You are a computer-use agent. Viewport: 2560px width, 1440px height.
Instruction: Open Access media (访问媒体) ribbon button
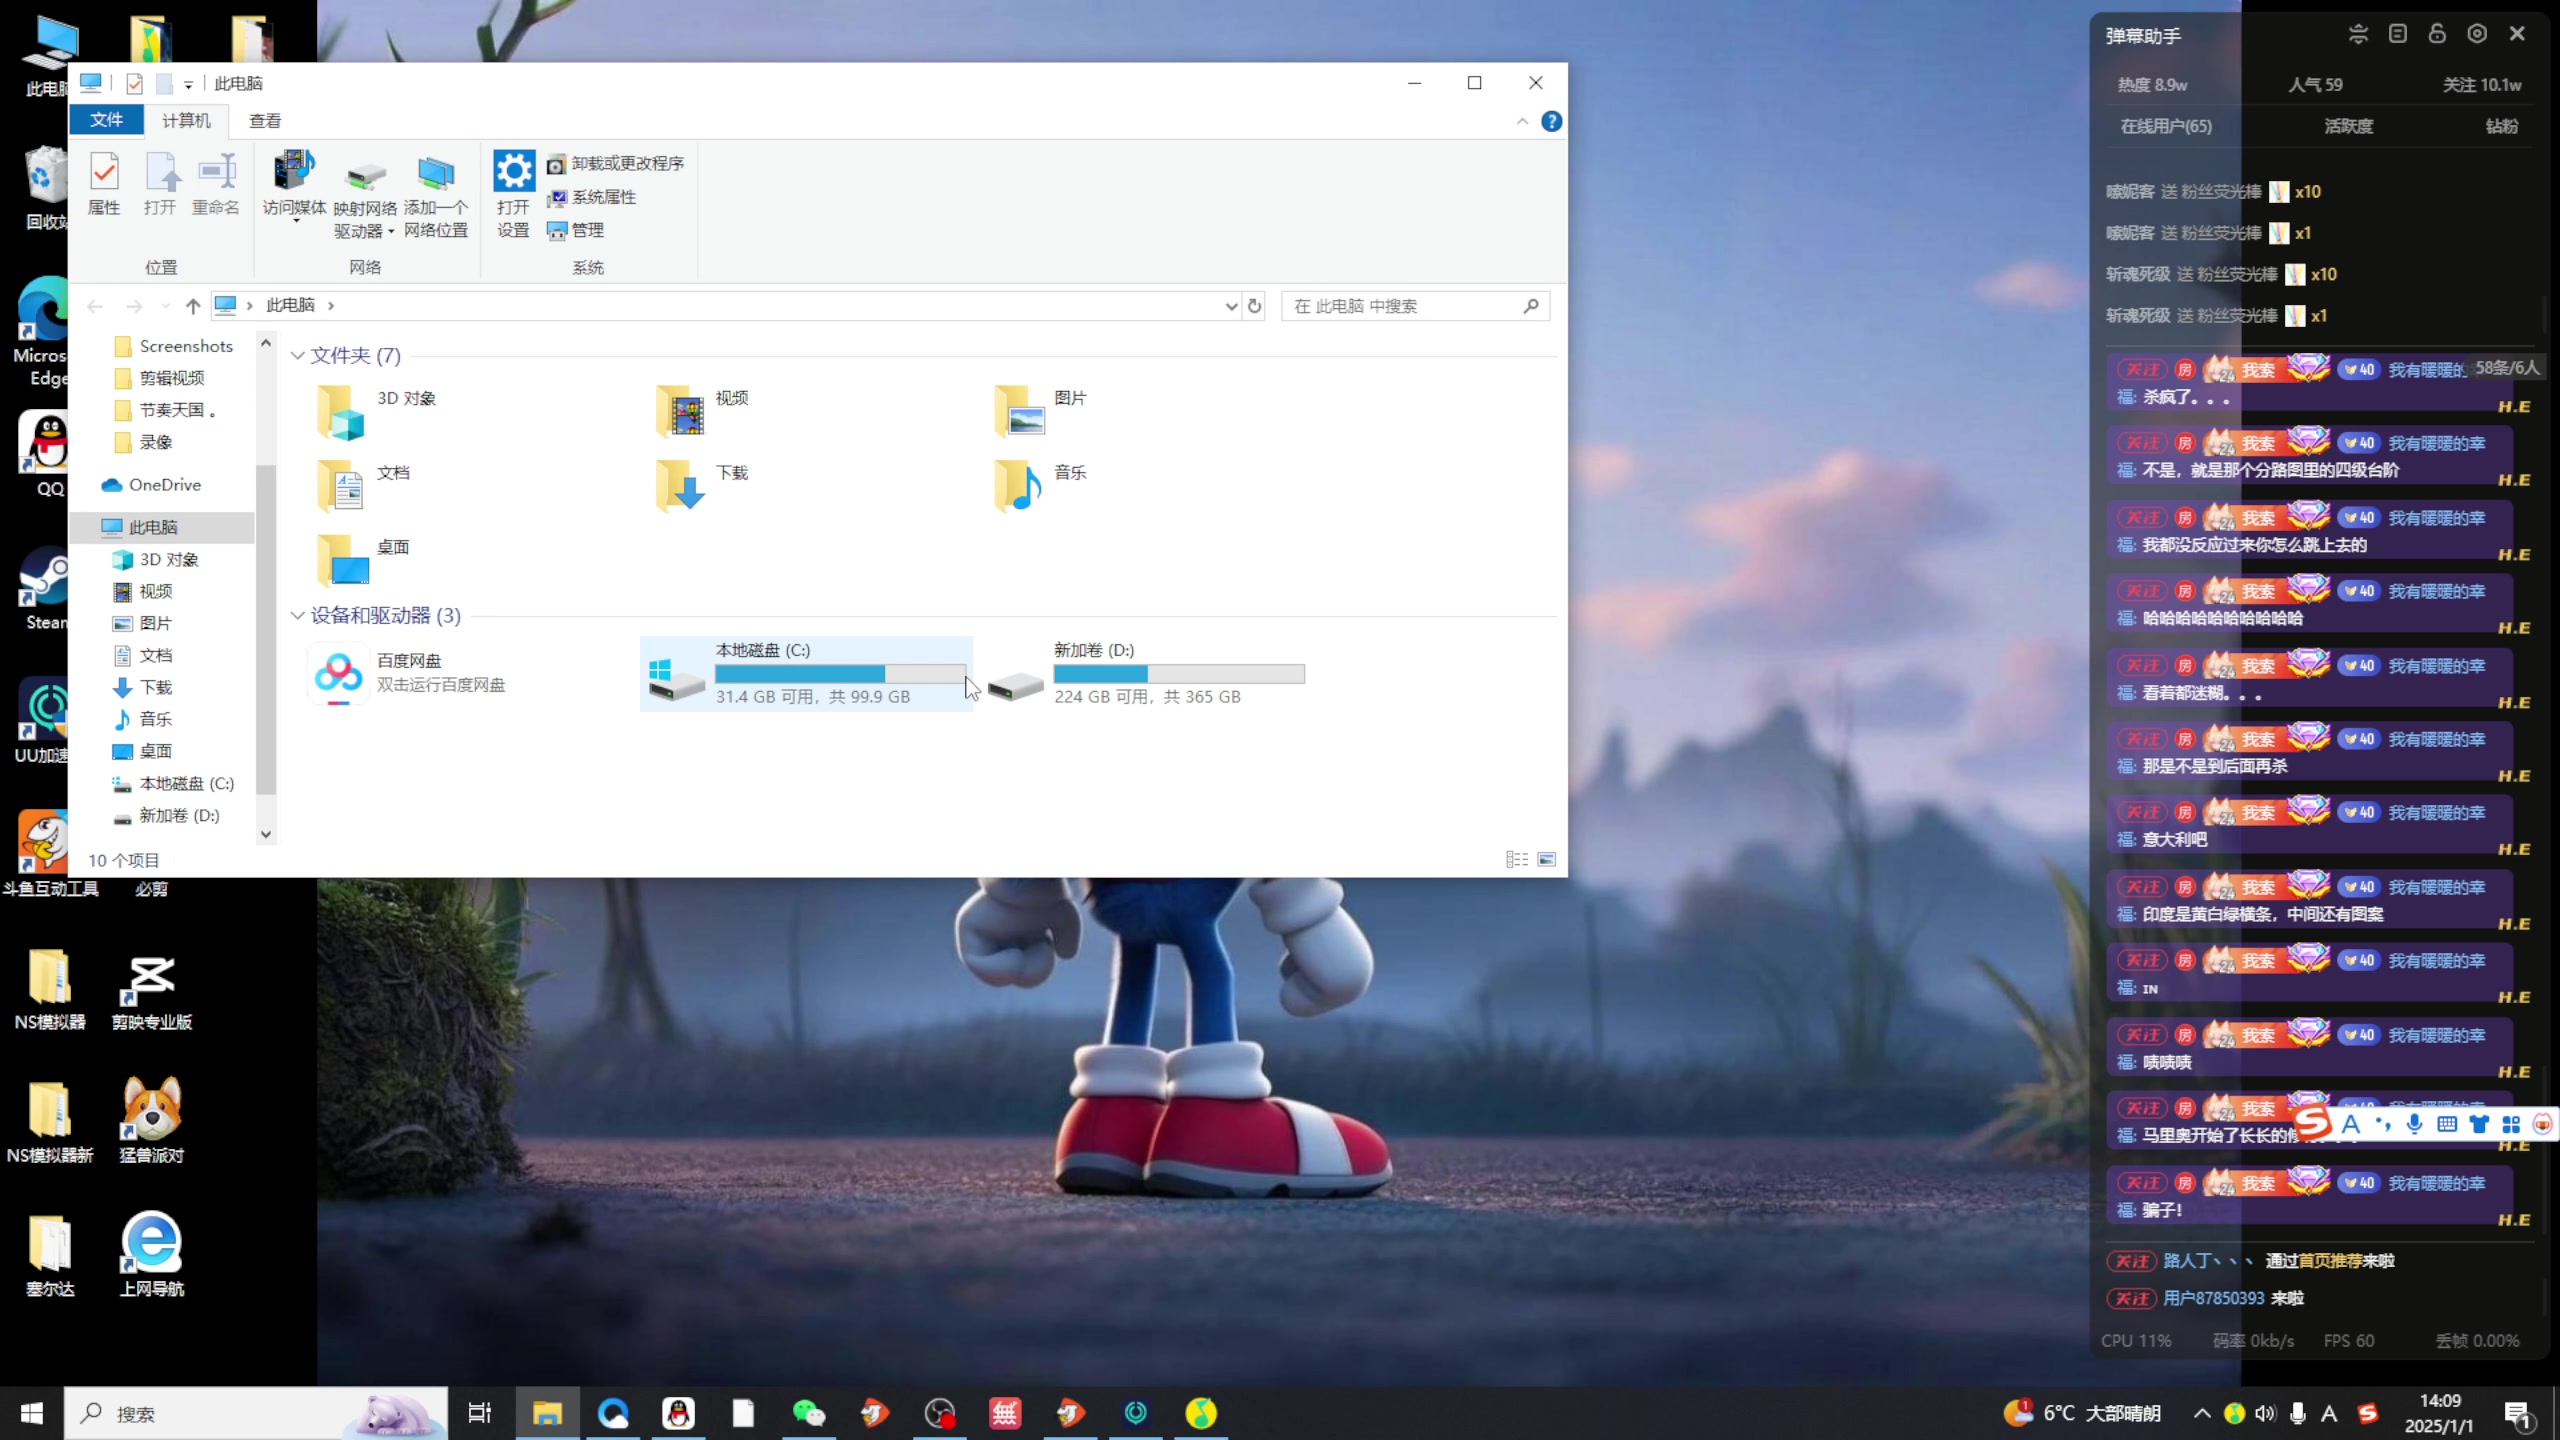(294, 186)
